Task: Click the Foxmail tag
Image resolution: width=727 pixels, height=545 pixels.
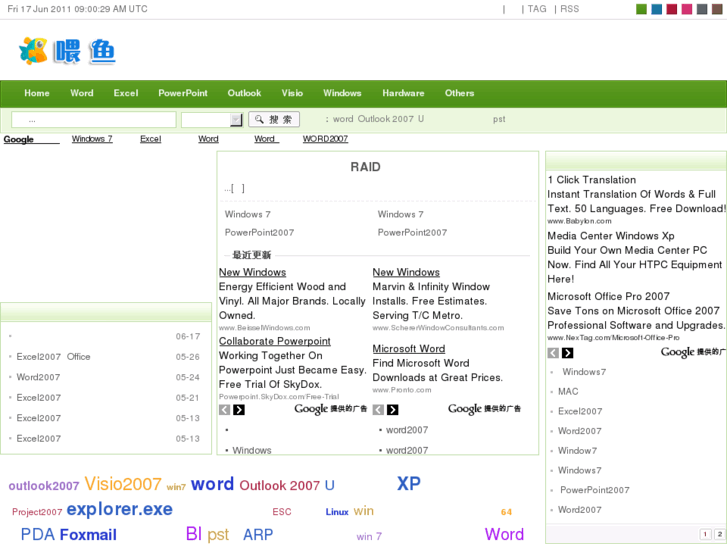Action: click(x=88, y=534)
